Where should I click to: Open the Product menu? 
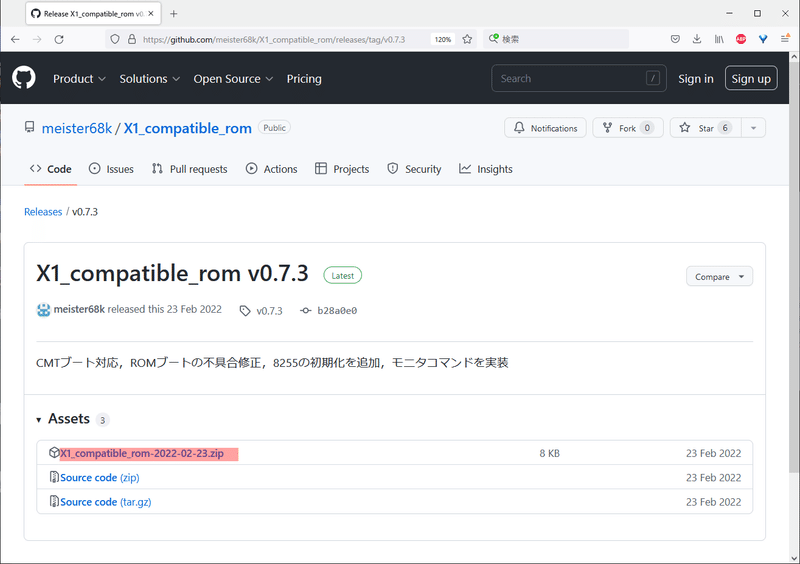[79, 79]
